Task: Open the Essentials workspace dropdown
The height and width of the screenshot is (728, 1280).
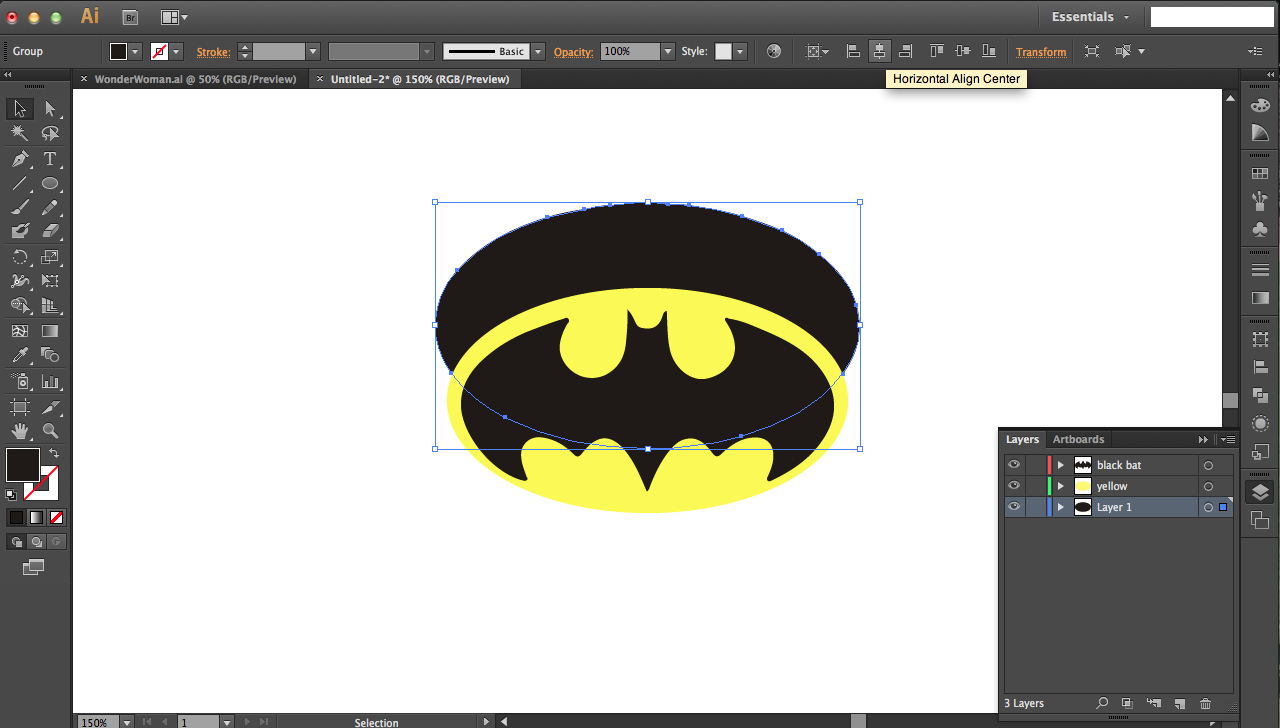Action: coord(1090,17)
